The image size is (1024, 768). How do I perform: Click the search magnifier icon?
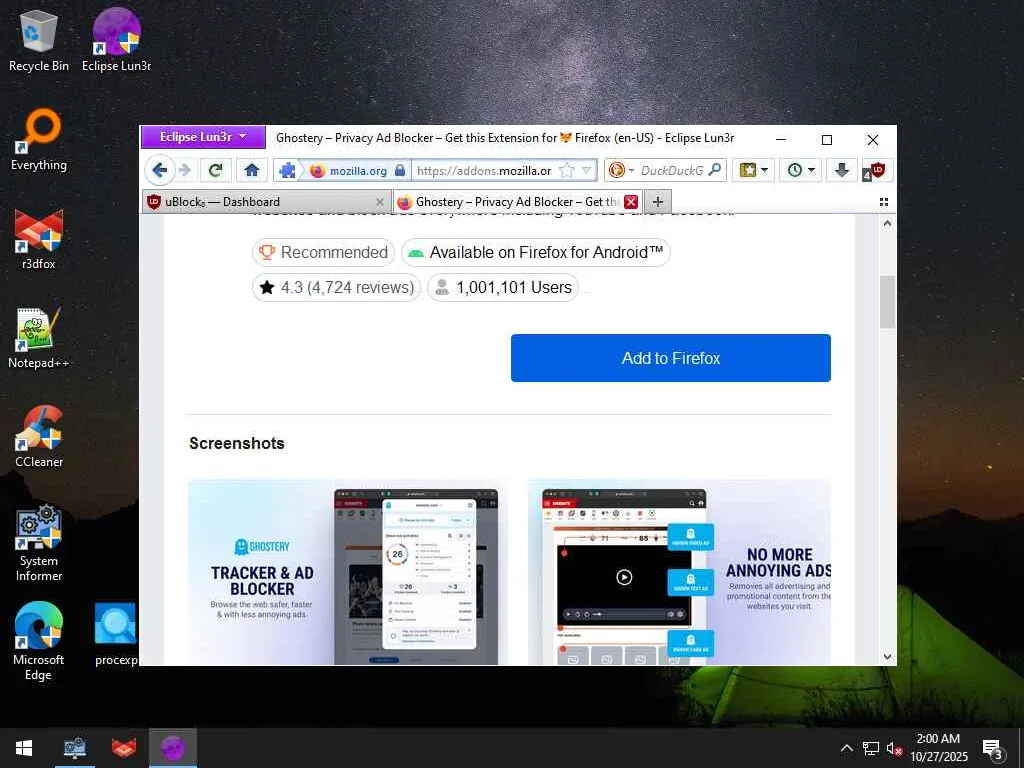(x=715, y=170)
